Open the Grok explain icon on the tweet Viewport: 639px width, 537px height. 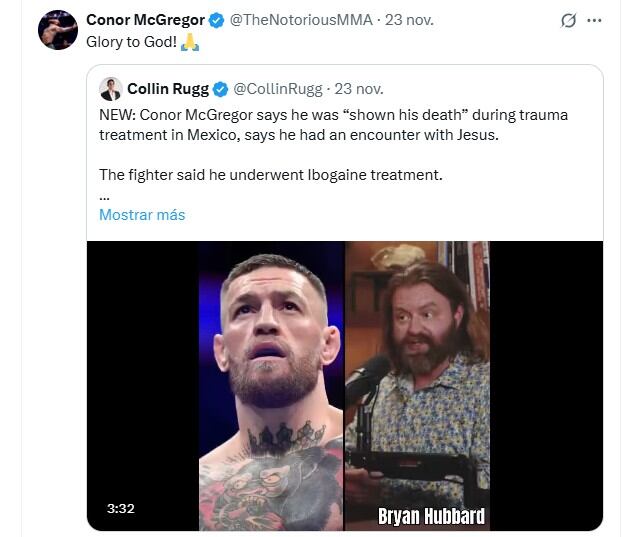(568, 20)
